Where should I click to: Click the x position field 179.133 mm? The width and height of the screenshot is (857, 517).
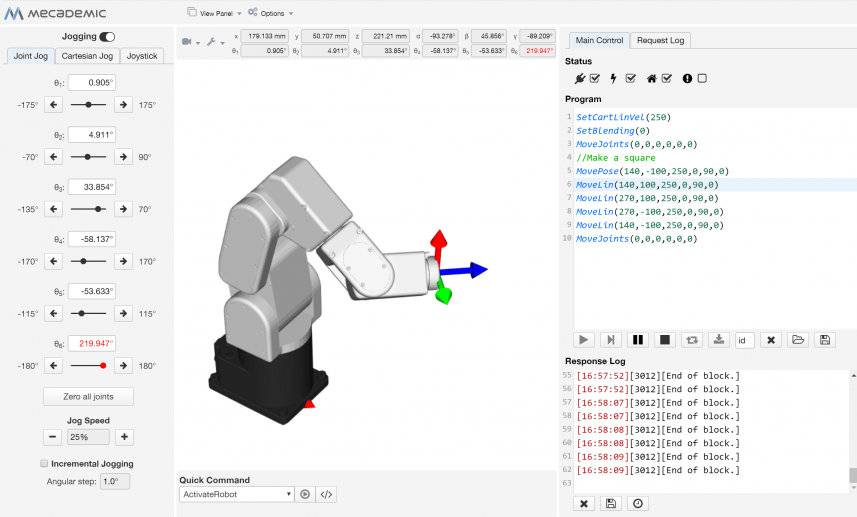pos(265,36)
